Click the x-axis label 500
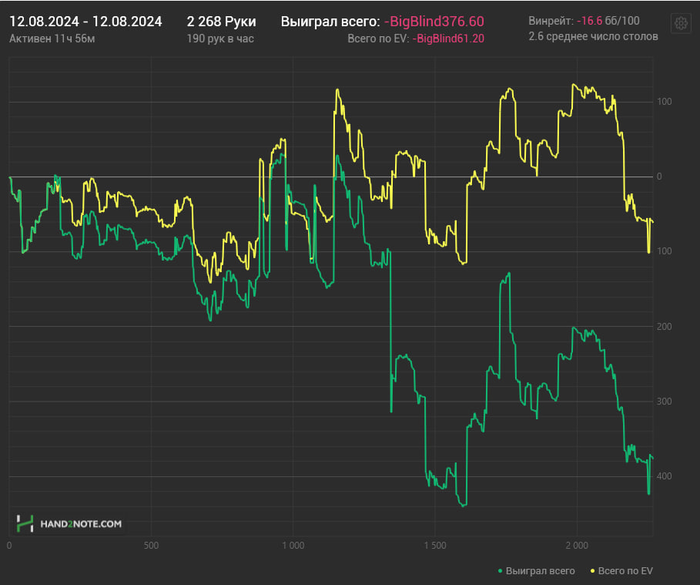Viewport: 700px width, 585px height. (x=151, y=546)
